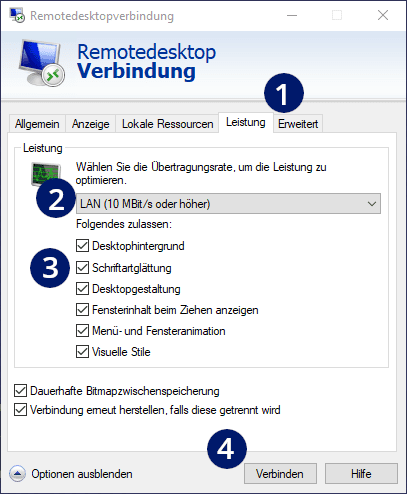
Task: Select the Lokale Ressourcen tab
Action: [167, 124]
